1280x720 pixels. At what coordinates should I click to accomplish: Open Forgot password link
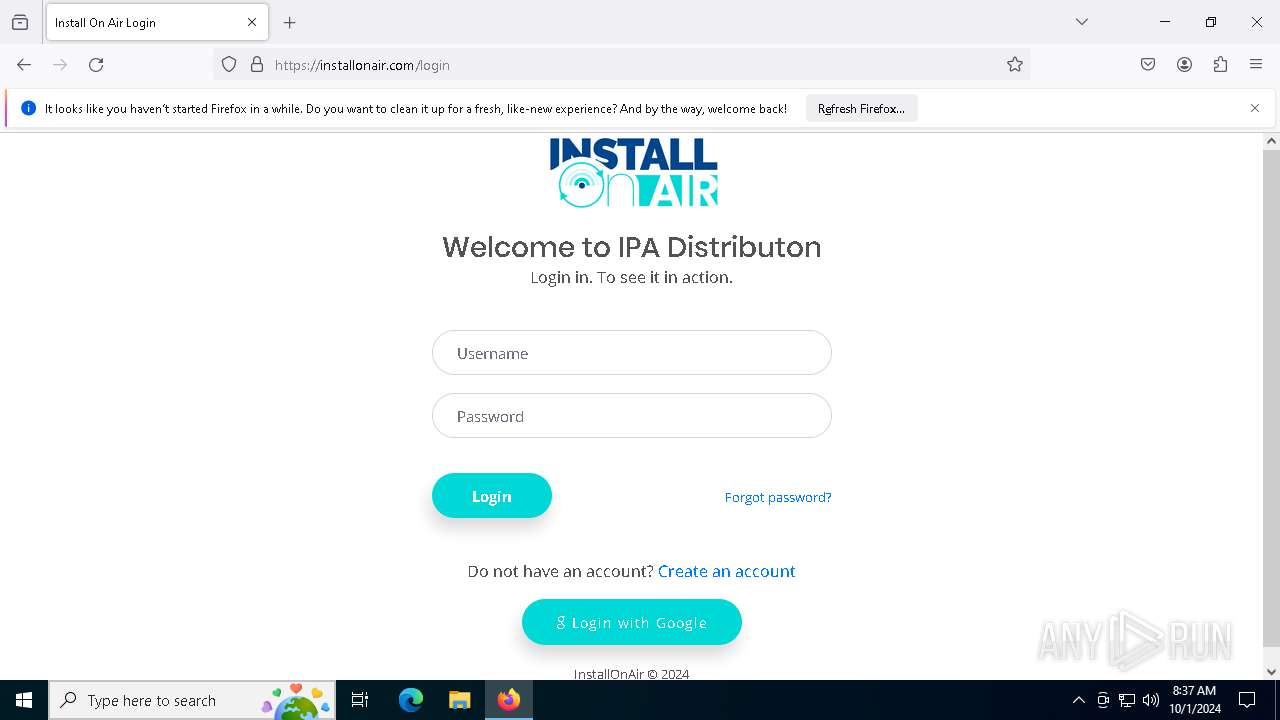[778, 497]
